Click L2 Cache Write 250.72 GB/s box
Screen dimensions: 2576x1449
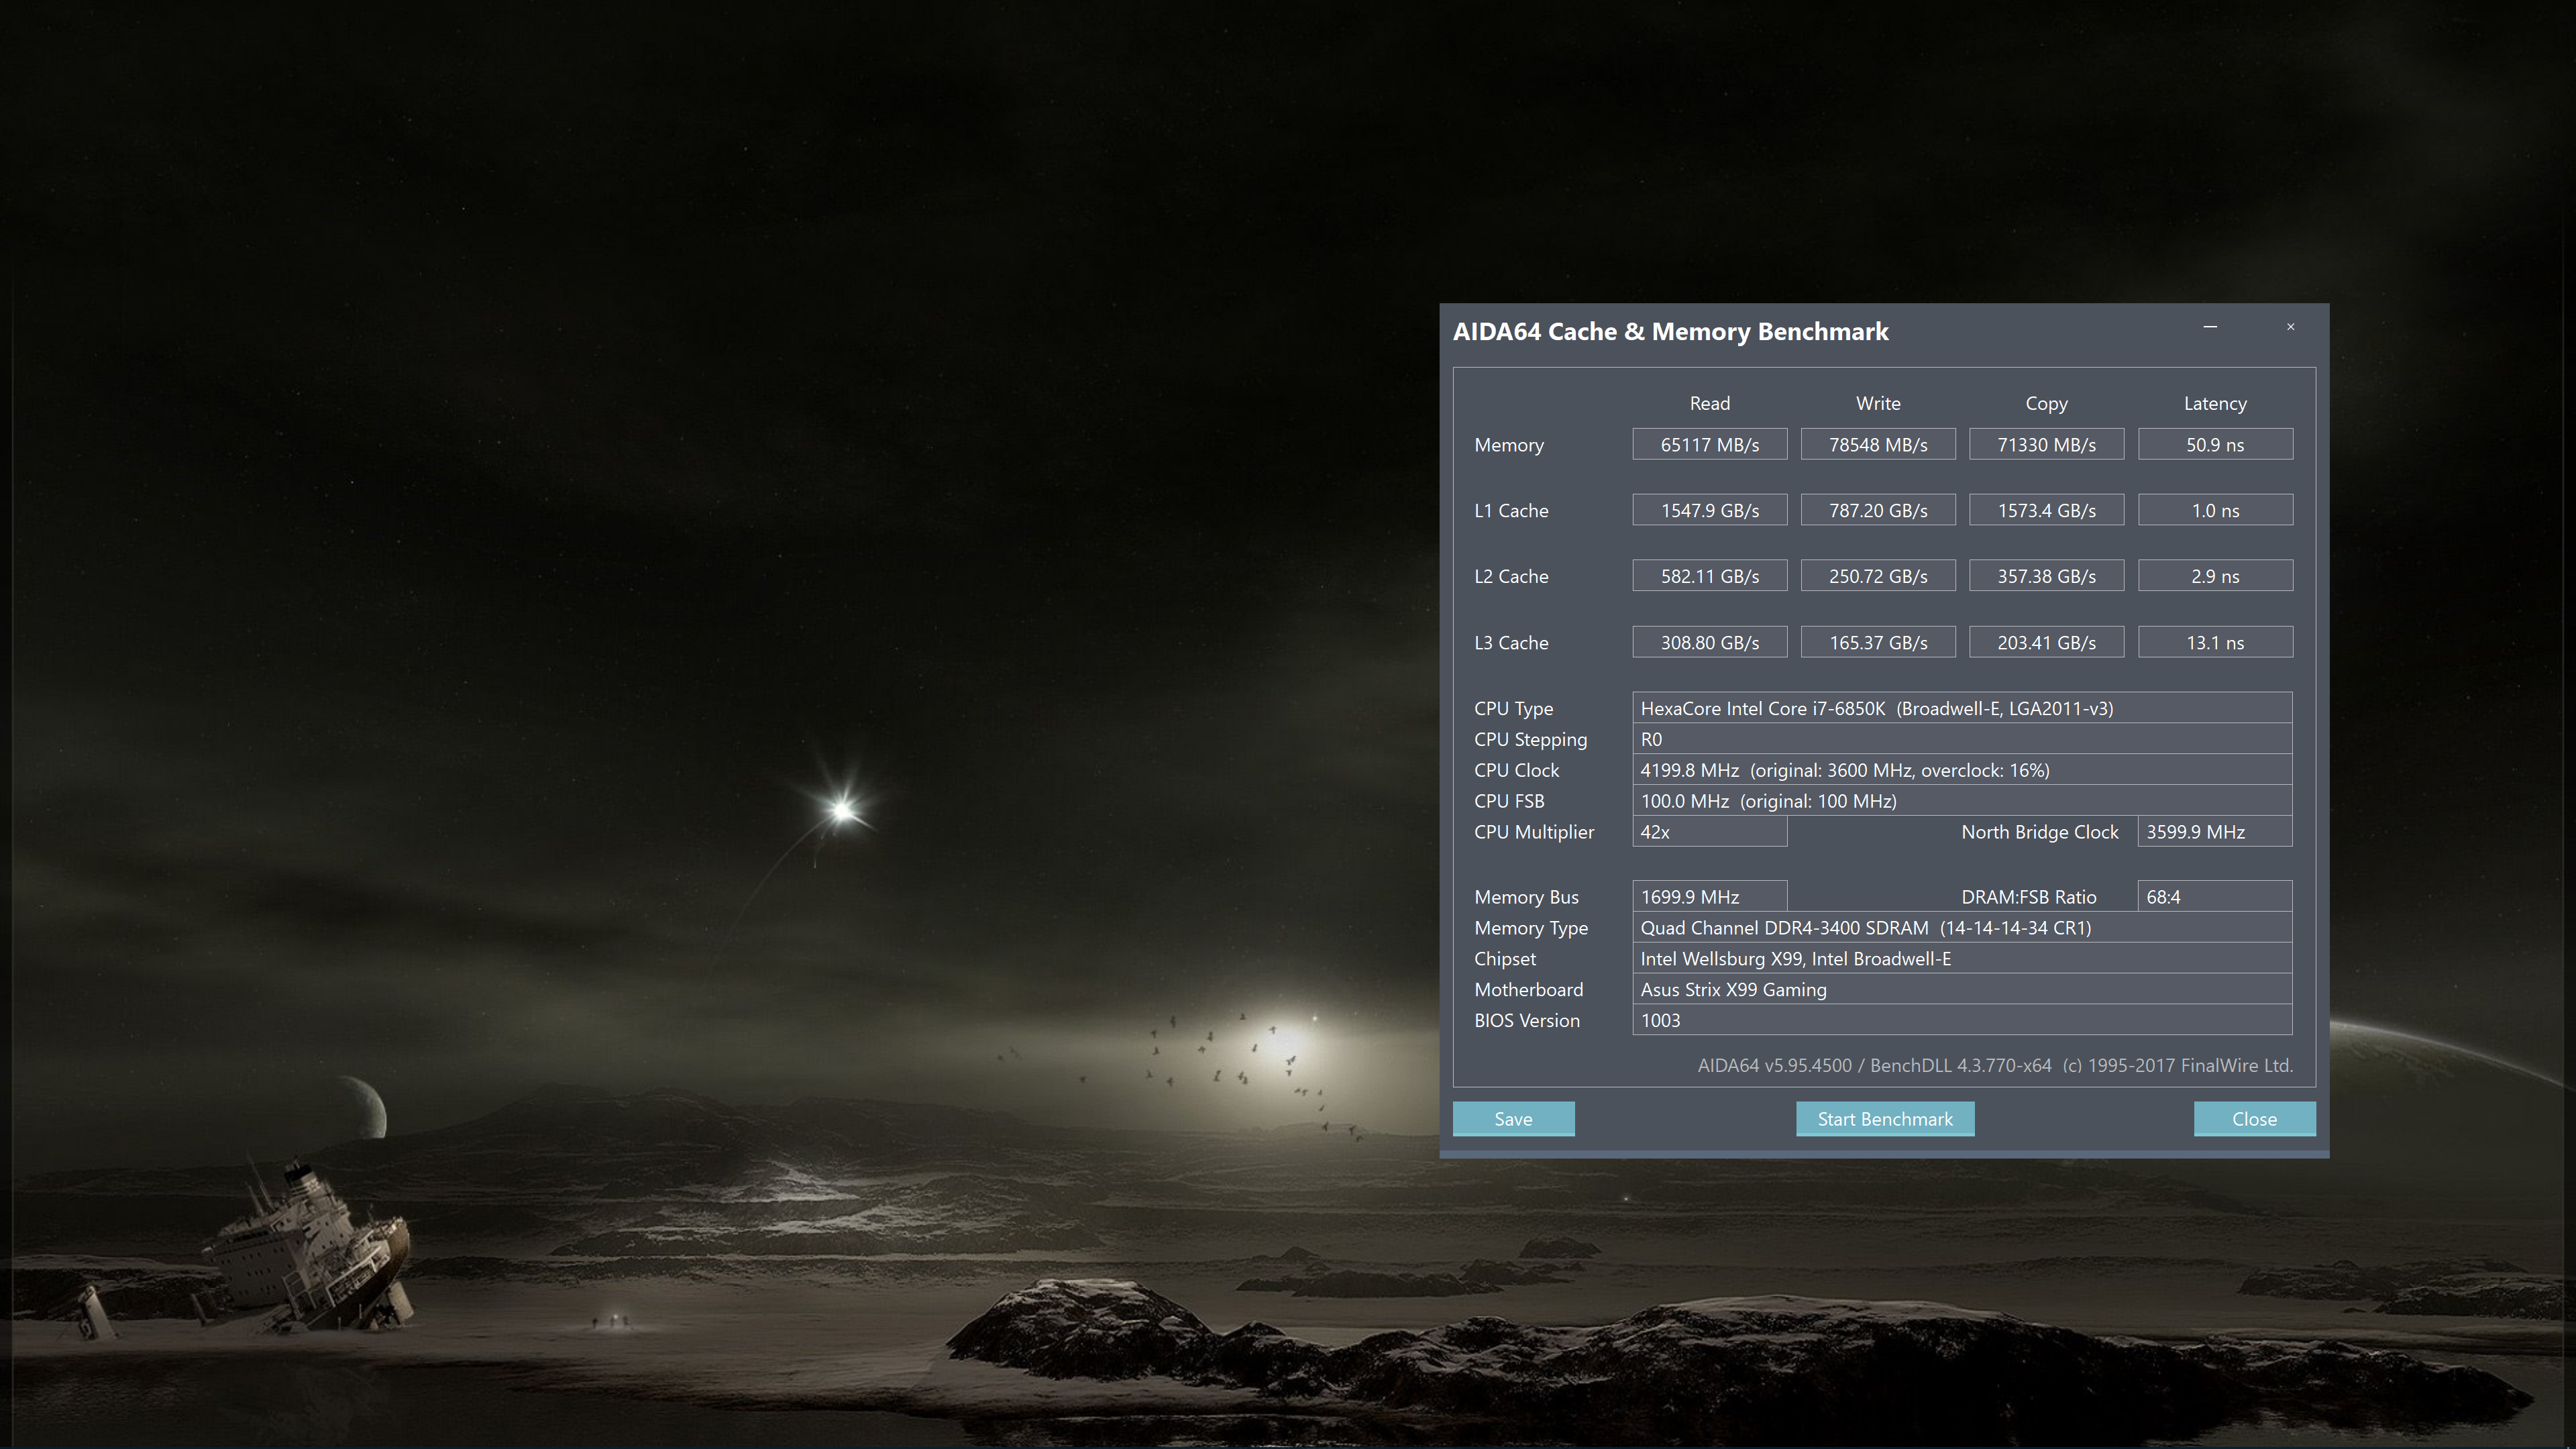pyautogui.click(x=1877, y=576)
